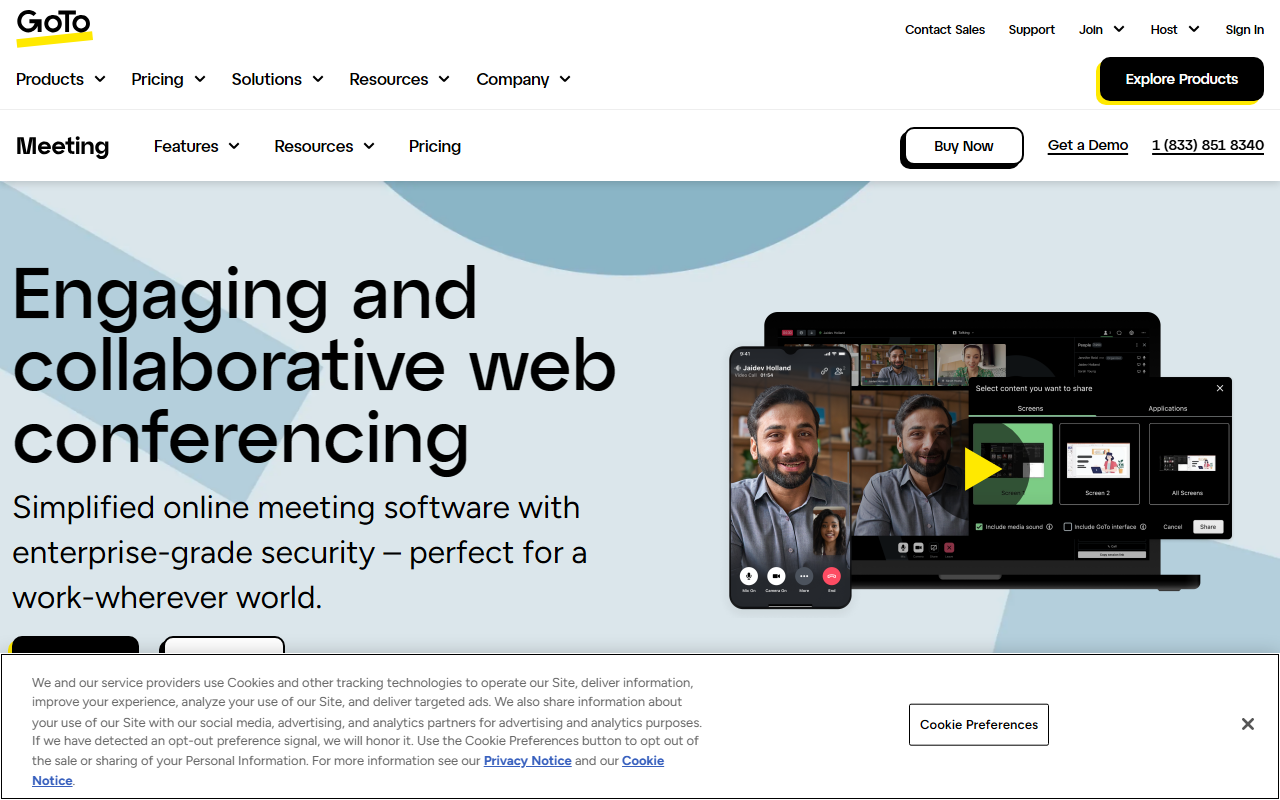Click the 'Select content you want to share' text
The width and height of the screenshot is (1280, 800).
[x=1034, y=388]
